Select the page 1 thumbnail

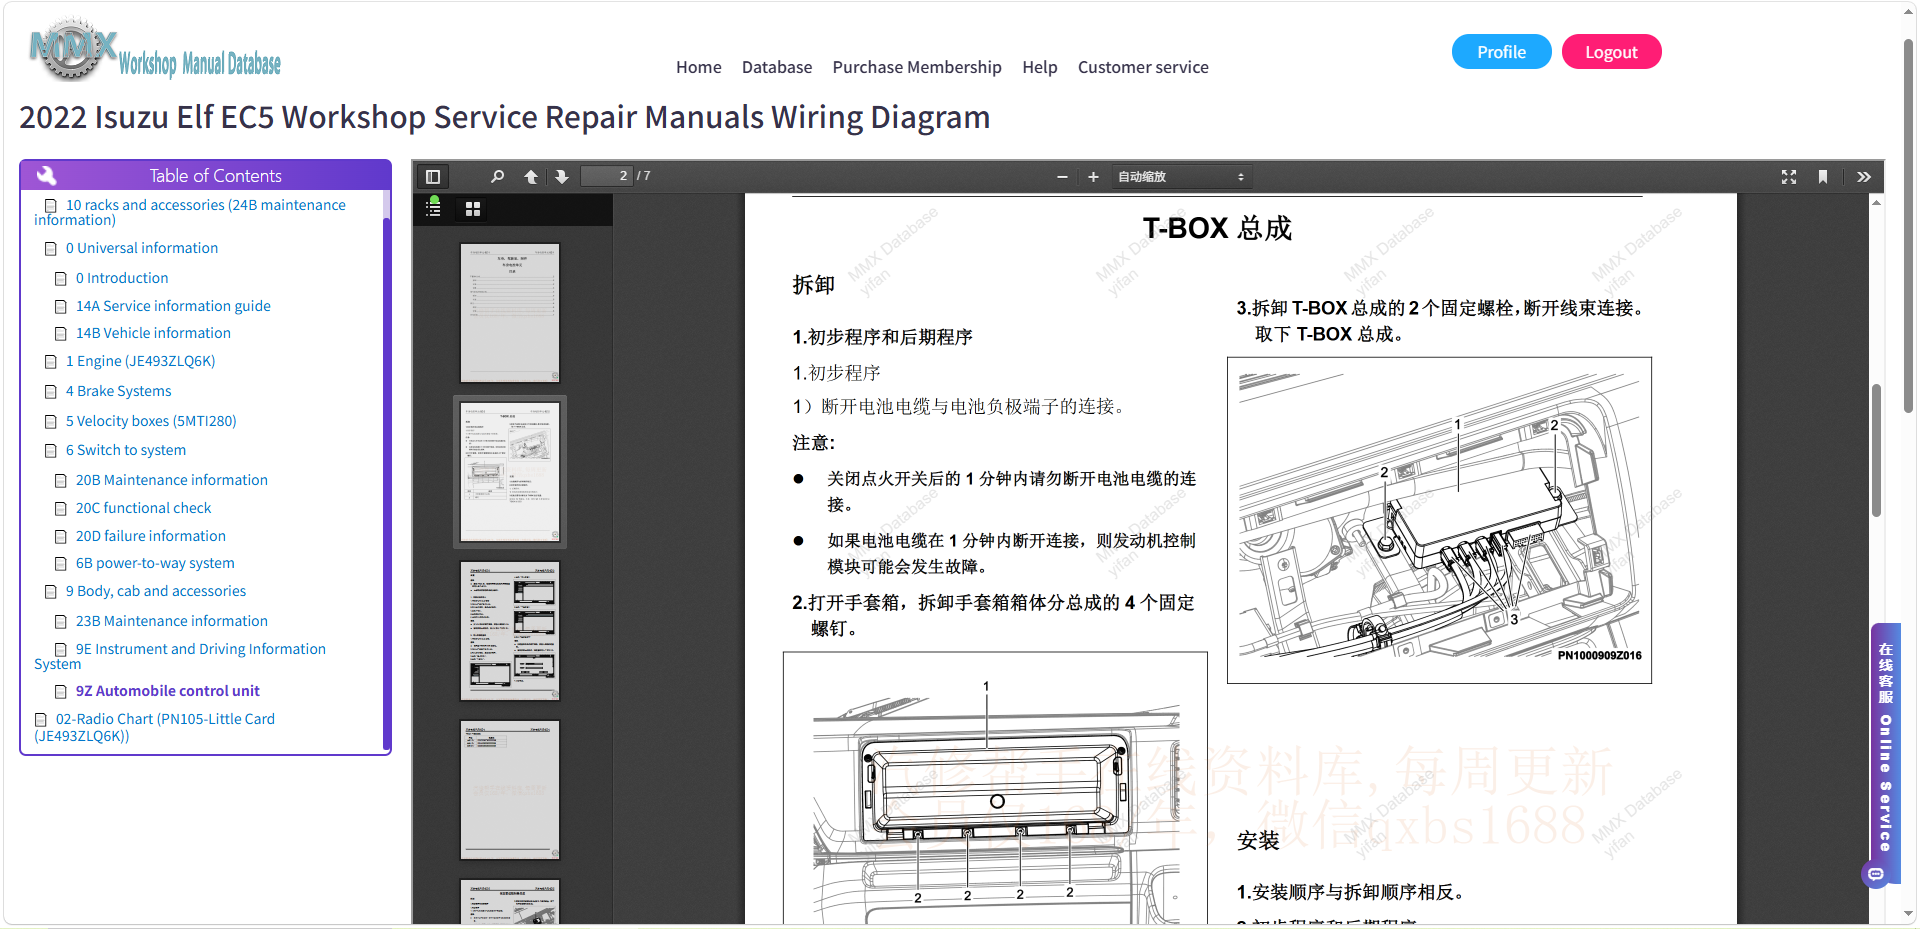tap(510, 313)
